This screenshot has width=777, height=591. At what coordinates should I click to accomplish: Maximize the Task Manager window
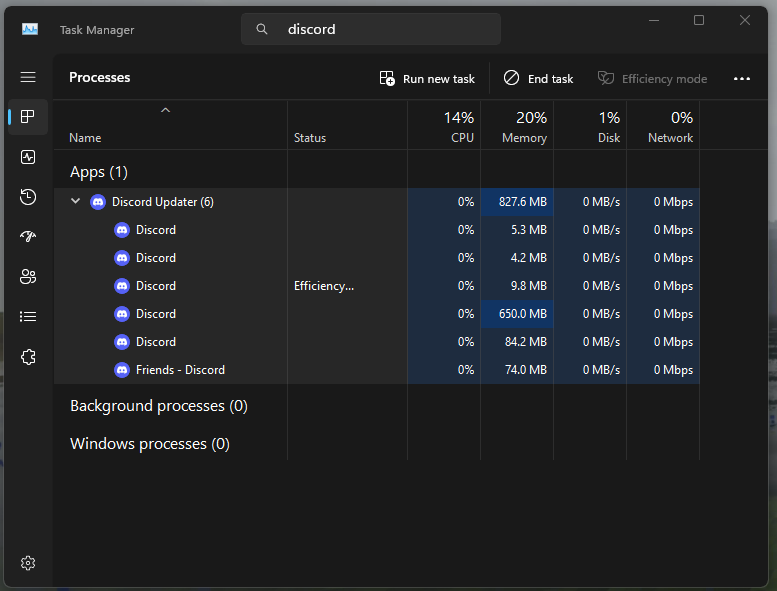point(699,20)
